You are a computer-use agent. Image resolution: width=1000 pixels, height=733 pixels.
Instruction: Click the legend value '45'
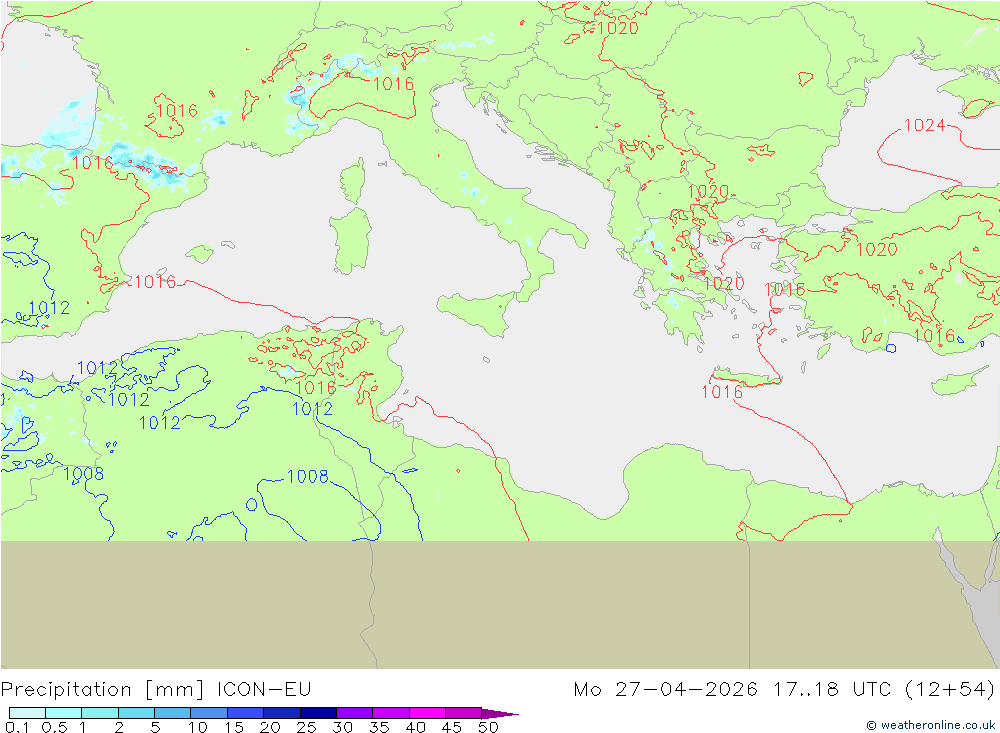[452, 727]
